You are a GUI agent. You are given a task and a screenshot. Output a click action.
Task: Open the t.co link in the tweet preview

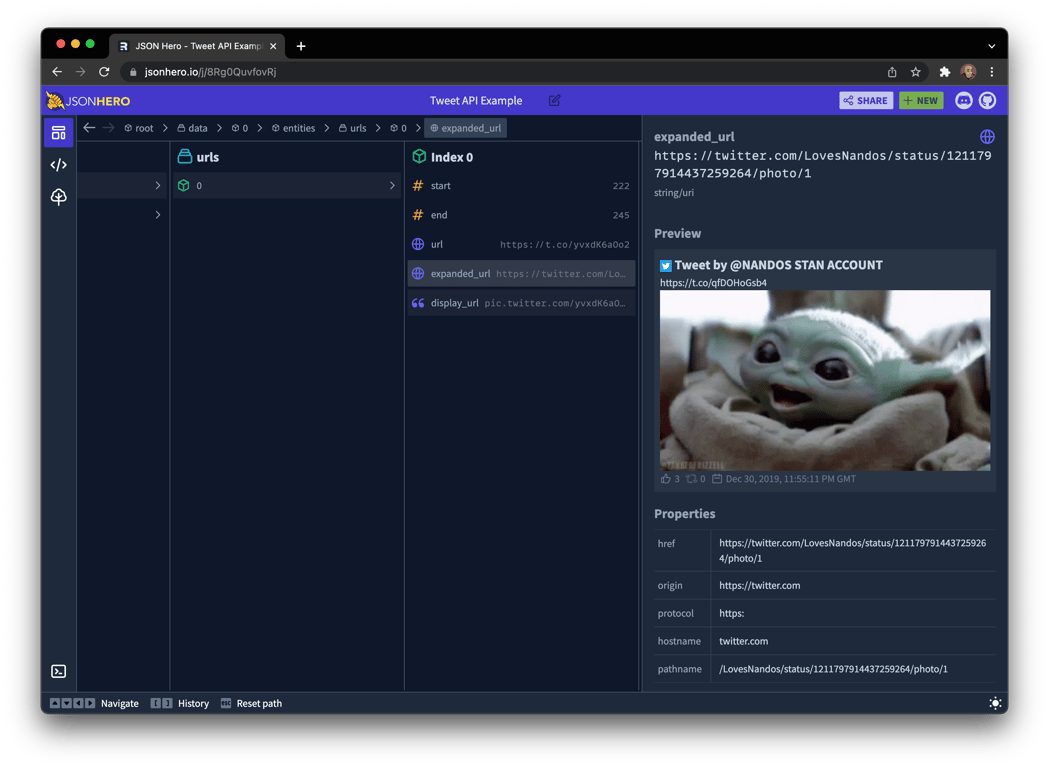tap(713, 282)
